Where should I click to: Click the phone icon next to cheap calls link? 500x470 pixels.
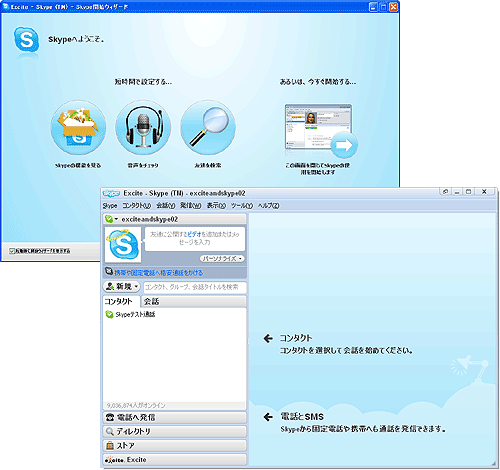(109, 272)
